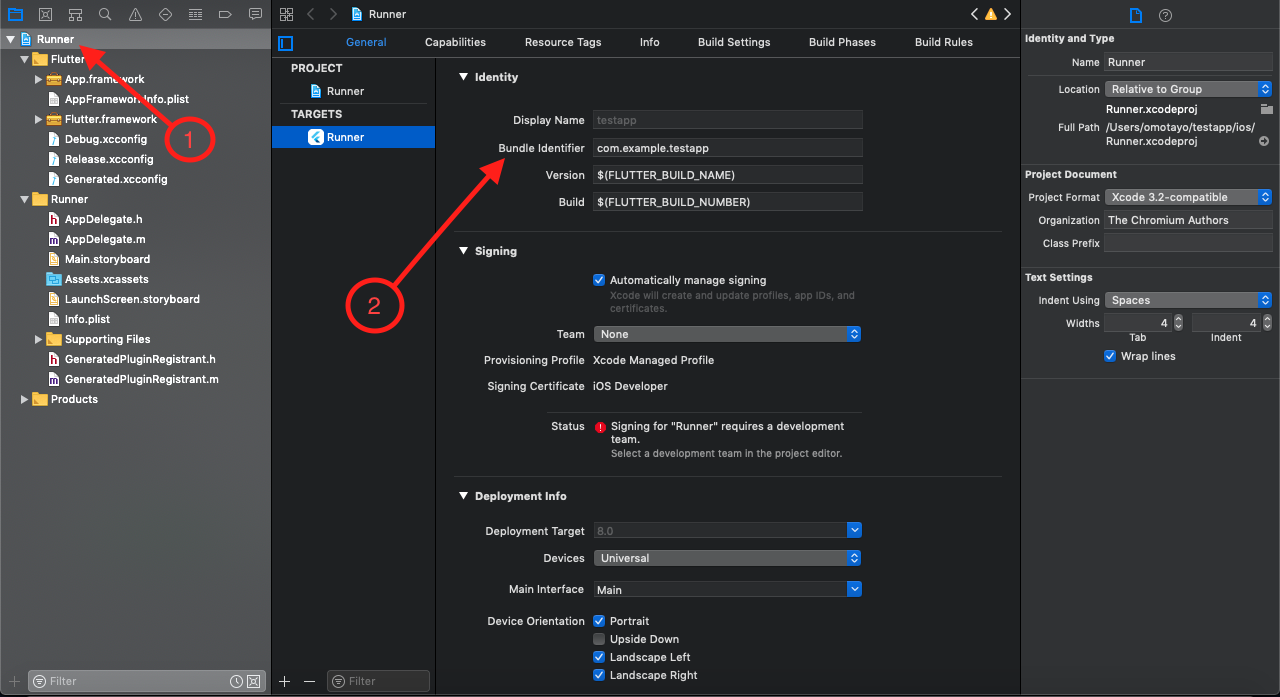The height and width of the screenshot is (697, 1280).
Task: Toggle the Wrap lines checkbox
Action: [x=1110, y=356]
